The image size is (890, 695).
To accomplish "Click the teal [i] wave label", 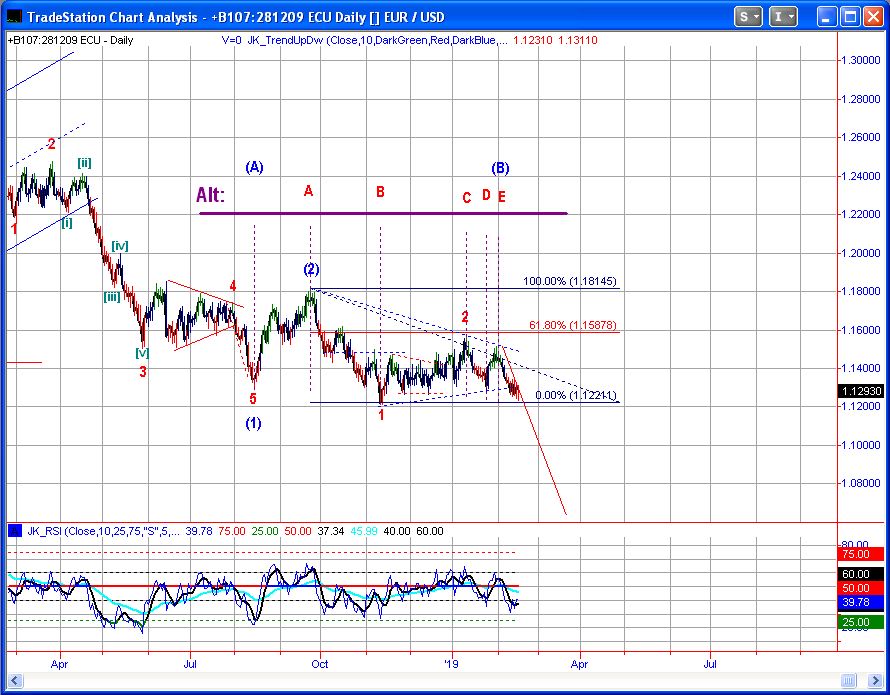I will coord(67,223).
